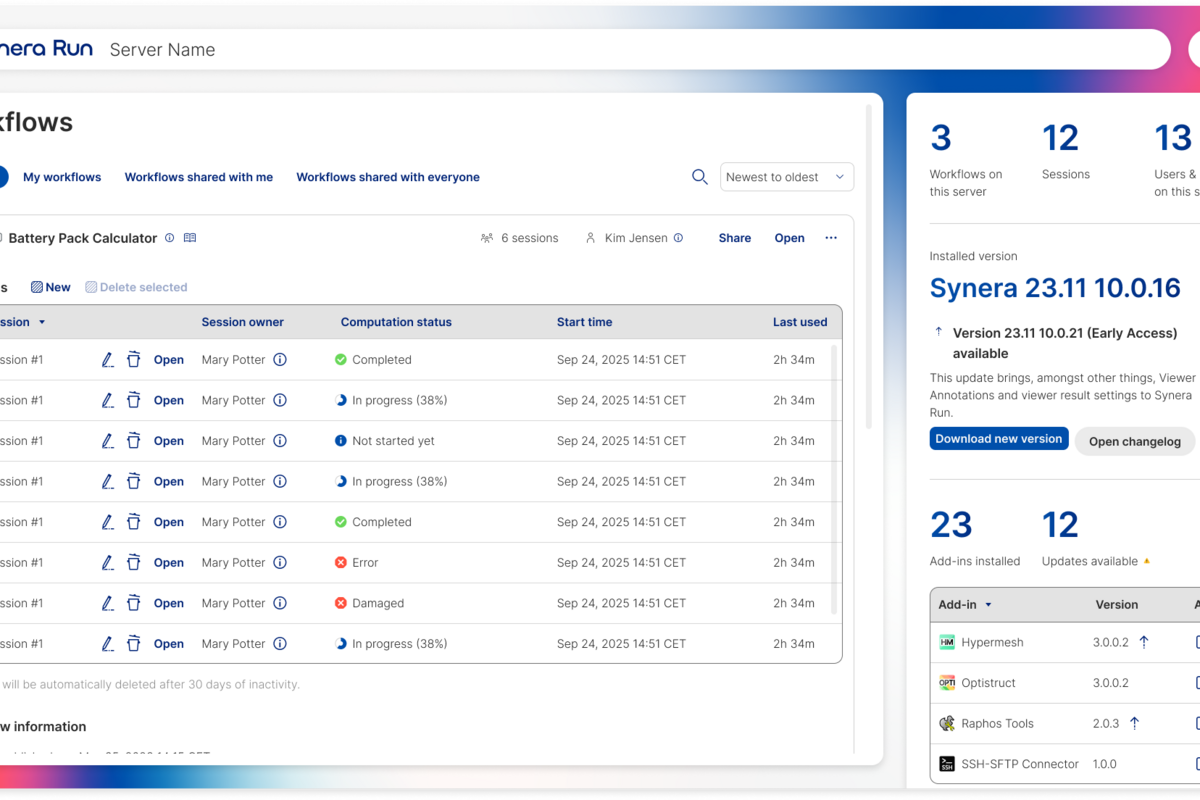Click the Download new version button
Image resolution: width=1200 pixels, height=800 pixels.
coord(999,439)
